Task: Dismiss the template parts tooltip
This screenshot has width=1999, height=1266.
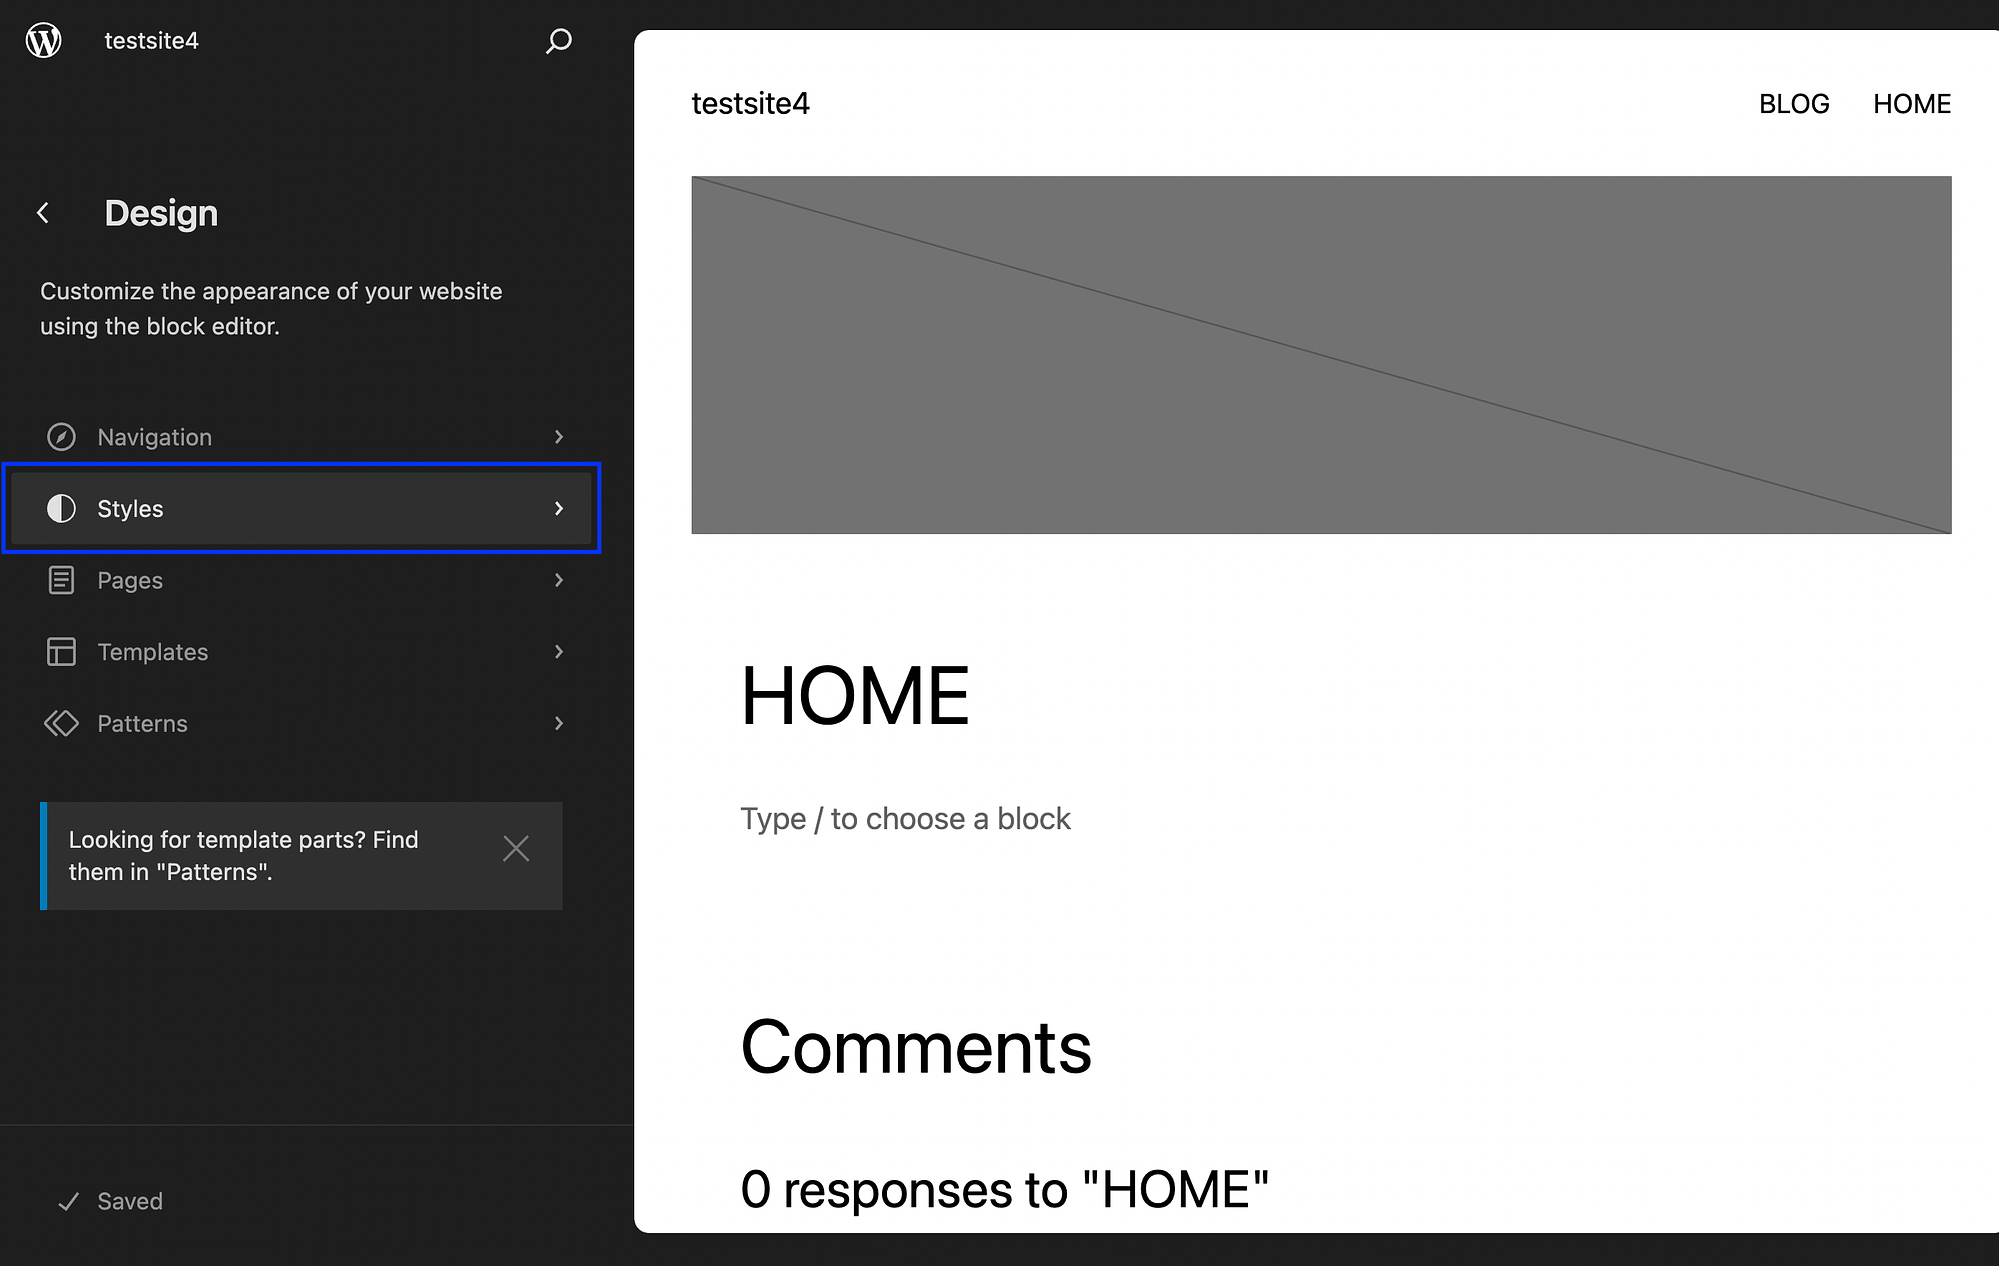Action: pyautogui.click(x=516, y=848)
